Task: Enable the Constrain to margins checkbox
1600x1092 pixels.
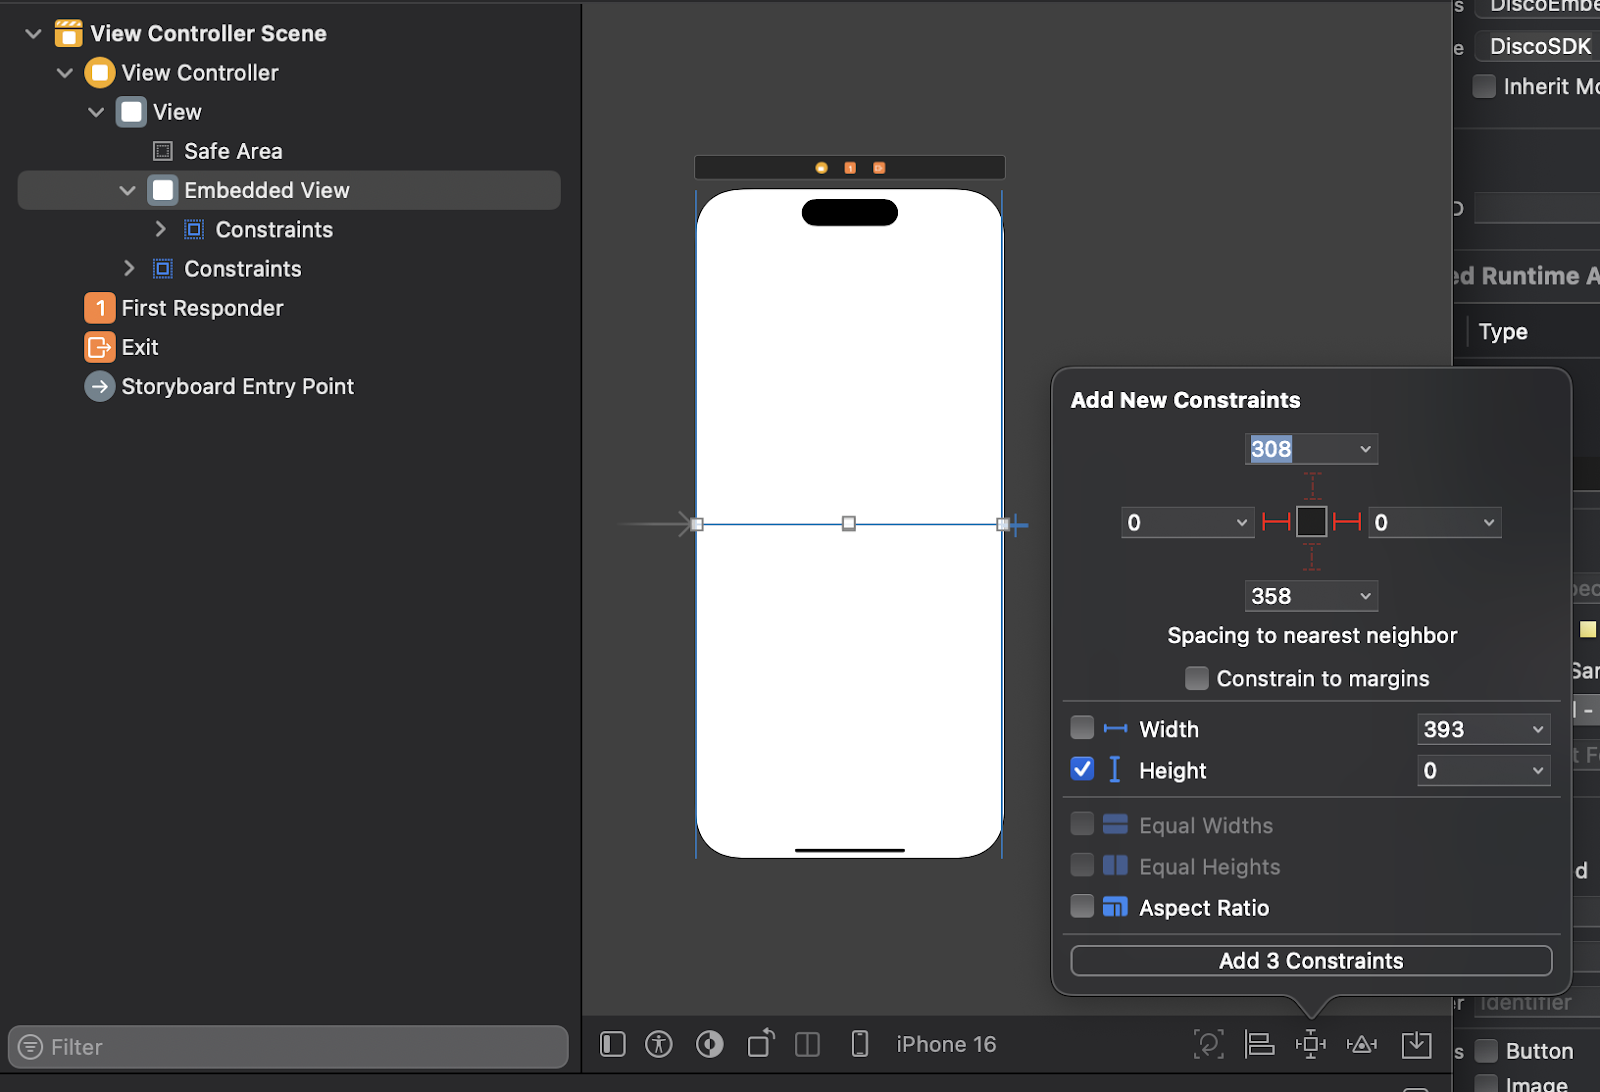Action: (1196, 678)
